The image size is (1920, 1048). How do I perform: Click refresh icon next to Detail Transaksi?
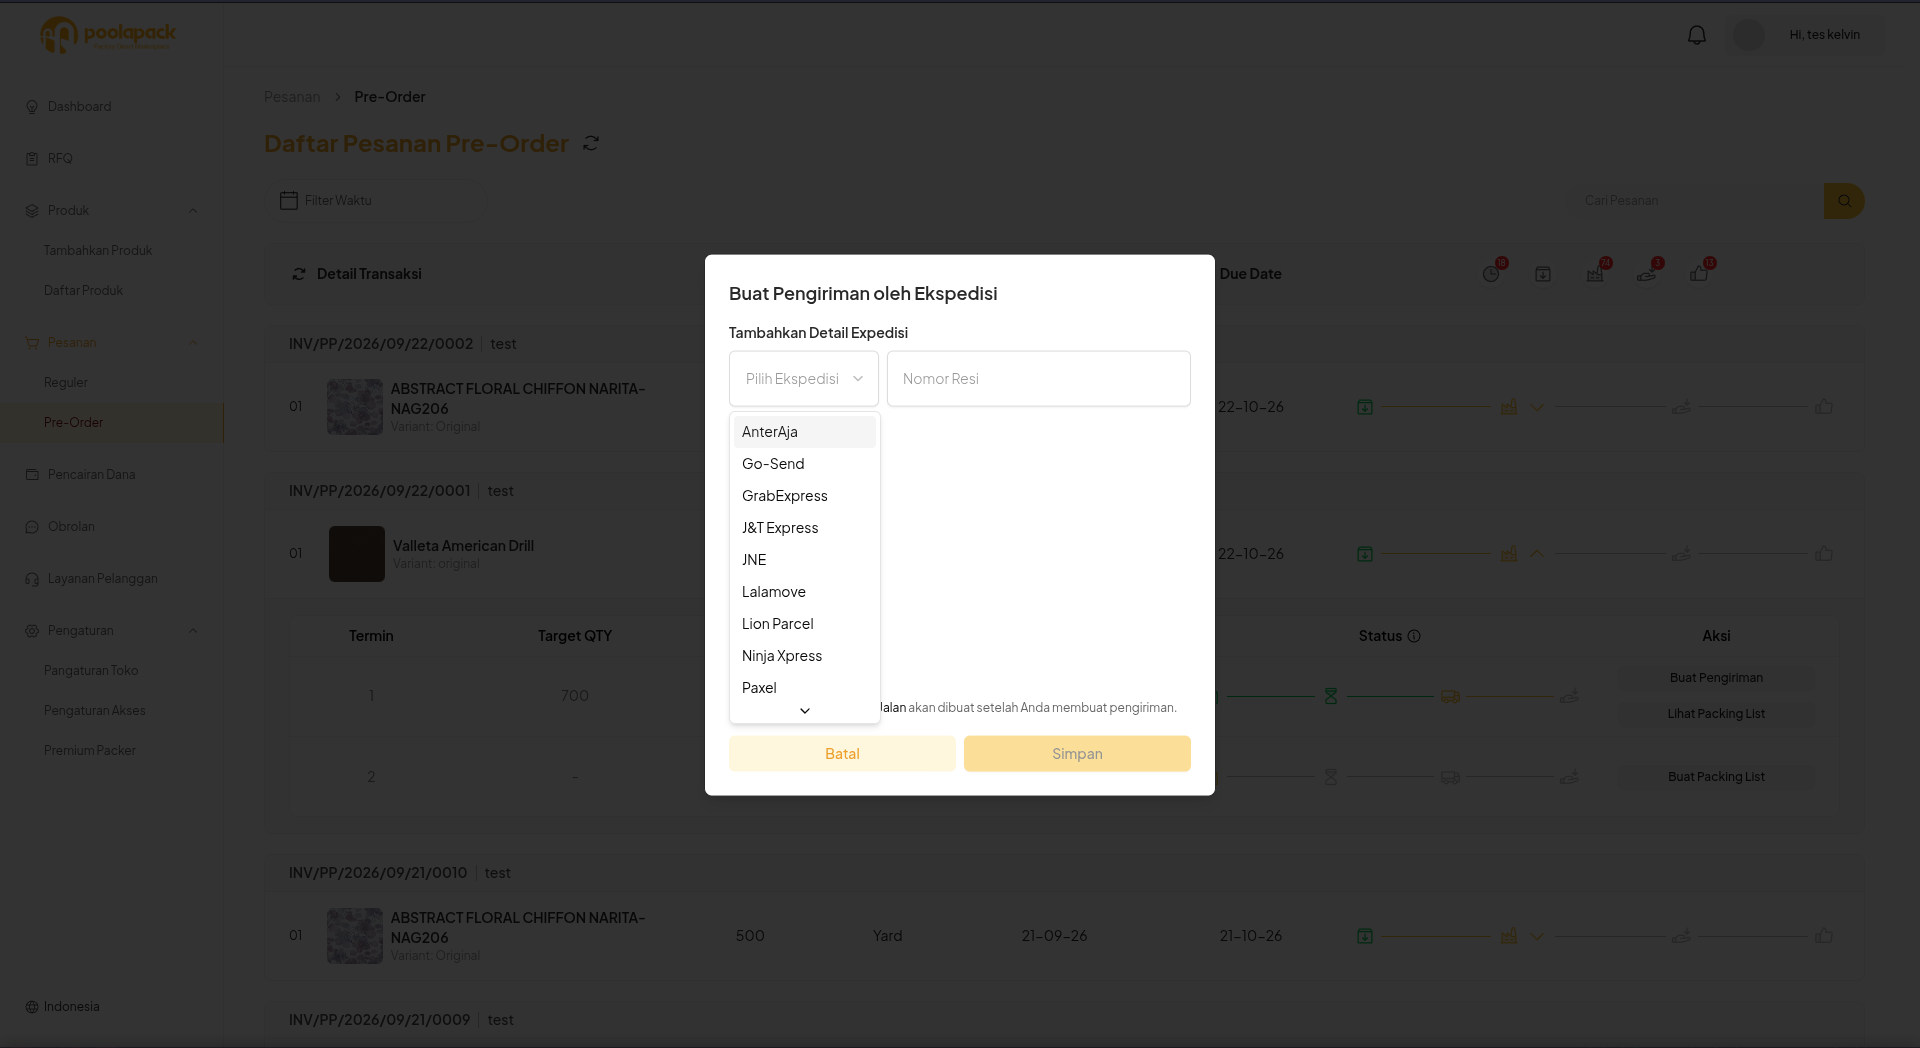point(299,274)
